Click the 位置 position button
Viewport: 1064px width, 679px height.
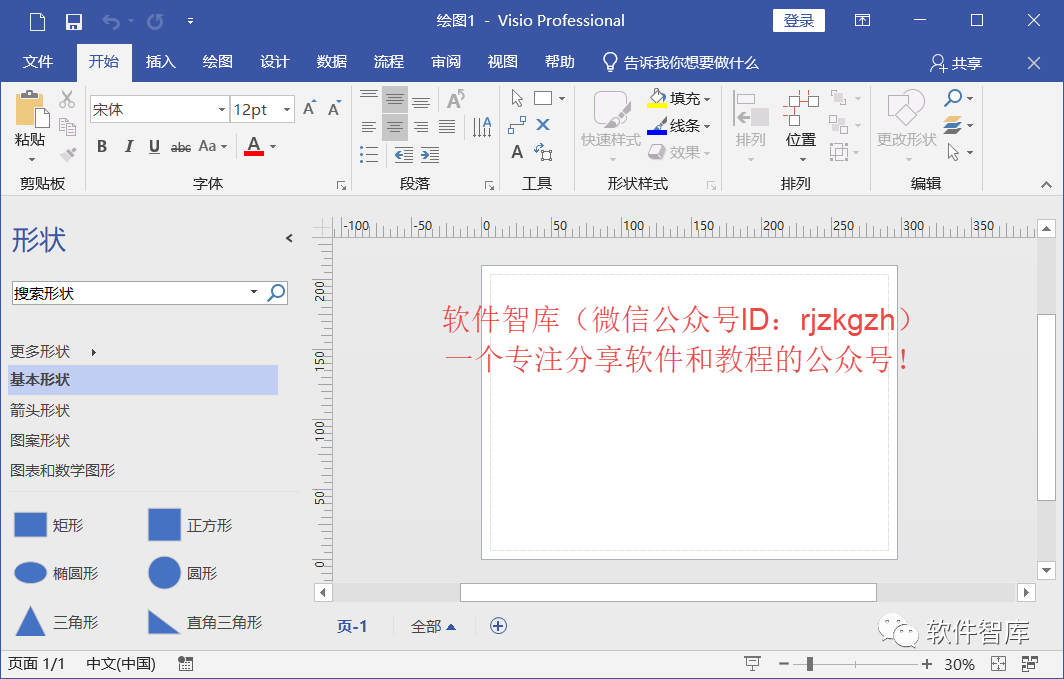[801, 127]
